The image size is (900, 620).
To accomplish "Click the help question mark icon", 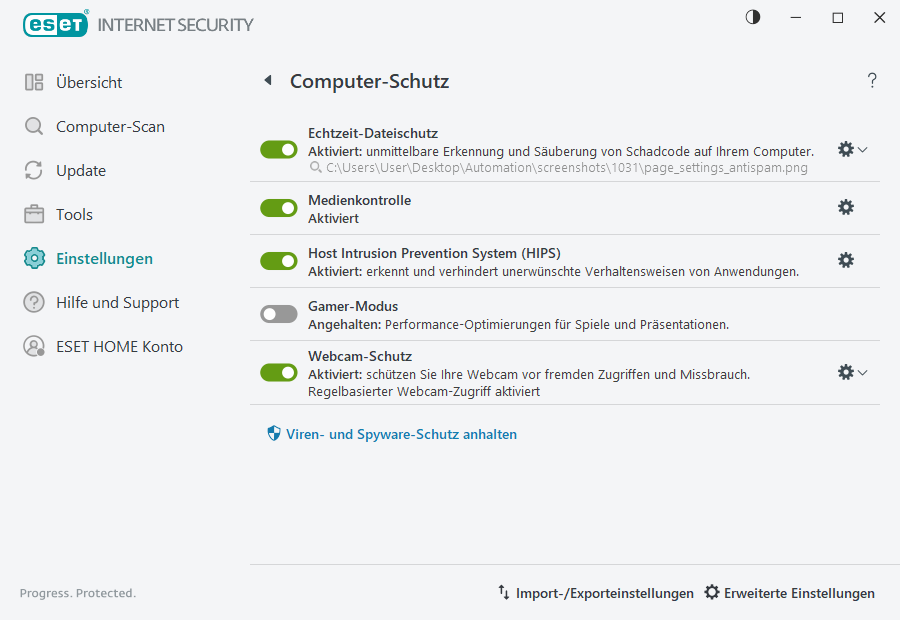I will [x=871, y=80].
